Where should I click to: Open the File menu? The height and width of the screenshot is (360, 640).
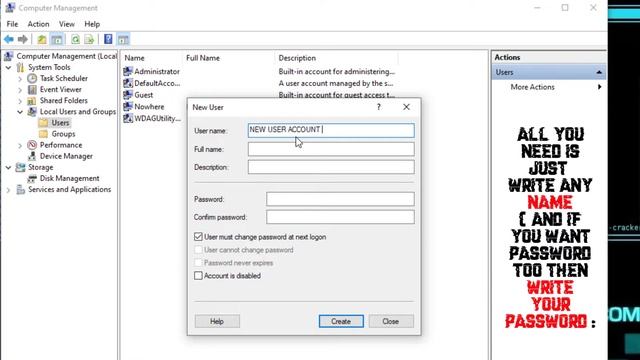coord(12,24)
